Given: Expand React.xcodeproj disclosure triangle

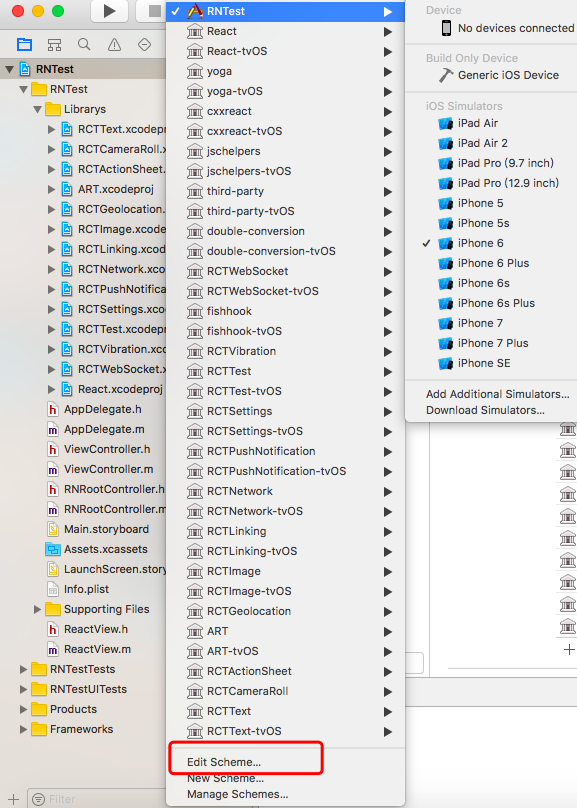Looking at the screenshot, I should pos(51,390).
